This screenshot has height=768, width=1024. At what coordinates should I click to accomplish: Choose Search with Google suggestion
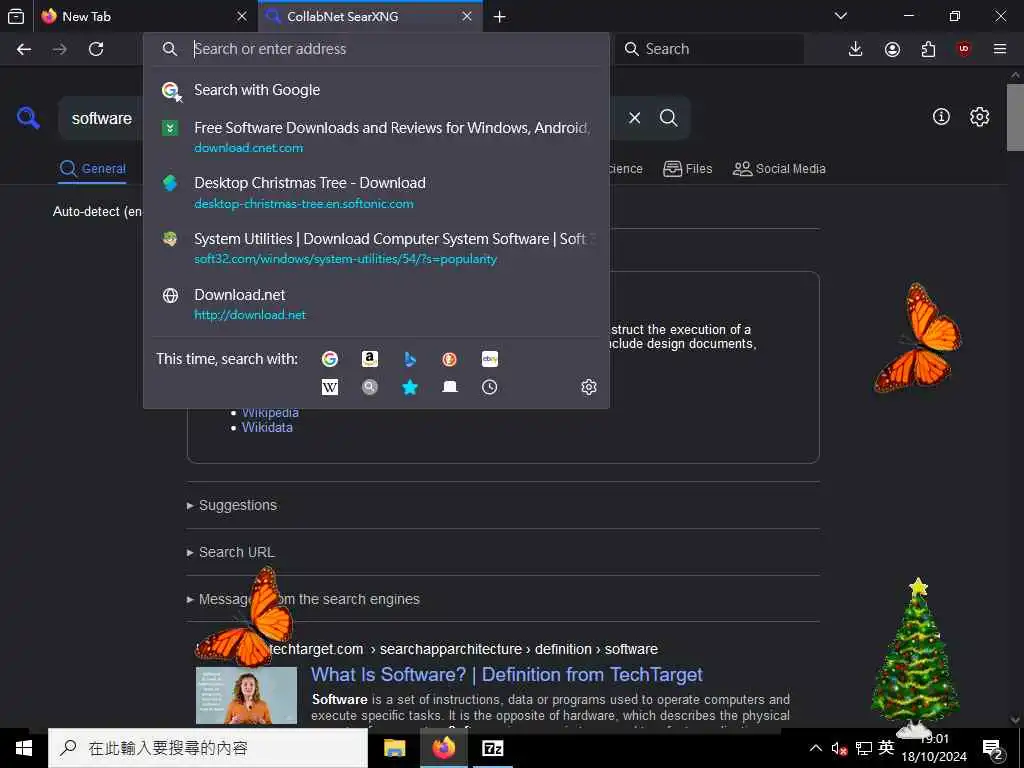click(x=376, y=90)
